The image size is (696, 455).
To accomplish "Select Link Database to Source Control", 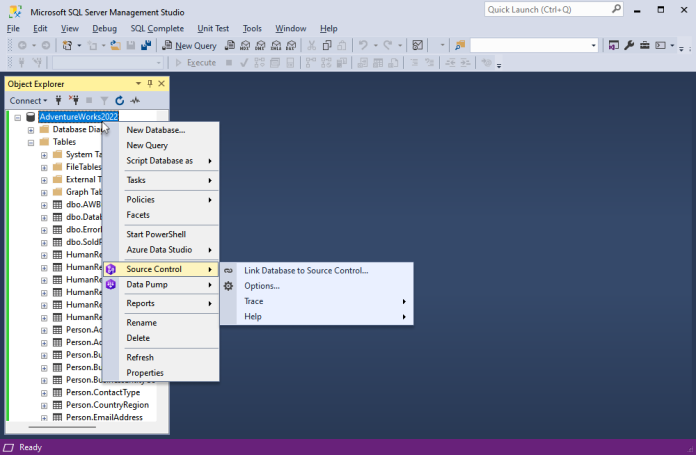I will [x=306, y=270].
